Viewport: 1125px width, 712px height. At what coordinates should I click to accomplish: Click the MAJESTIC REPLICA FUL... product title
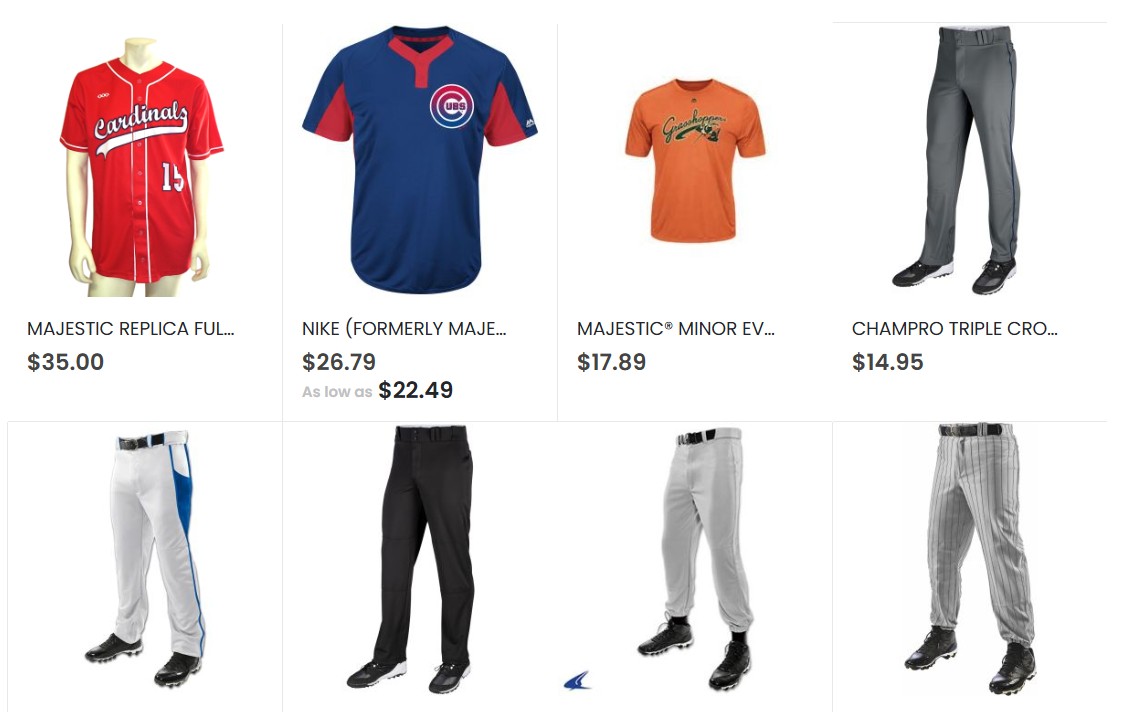(131, 329)
